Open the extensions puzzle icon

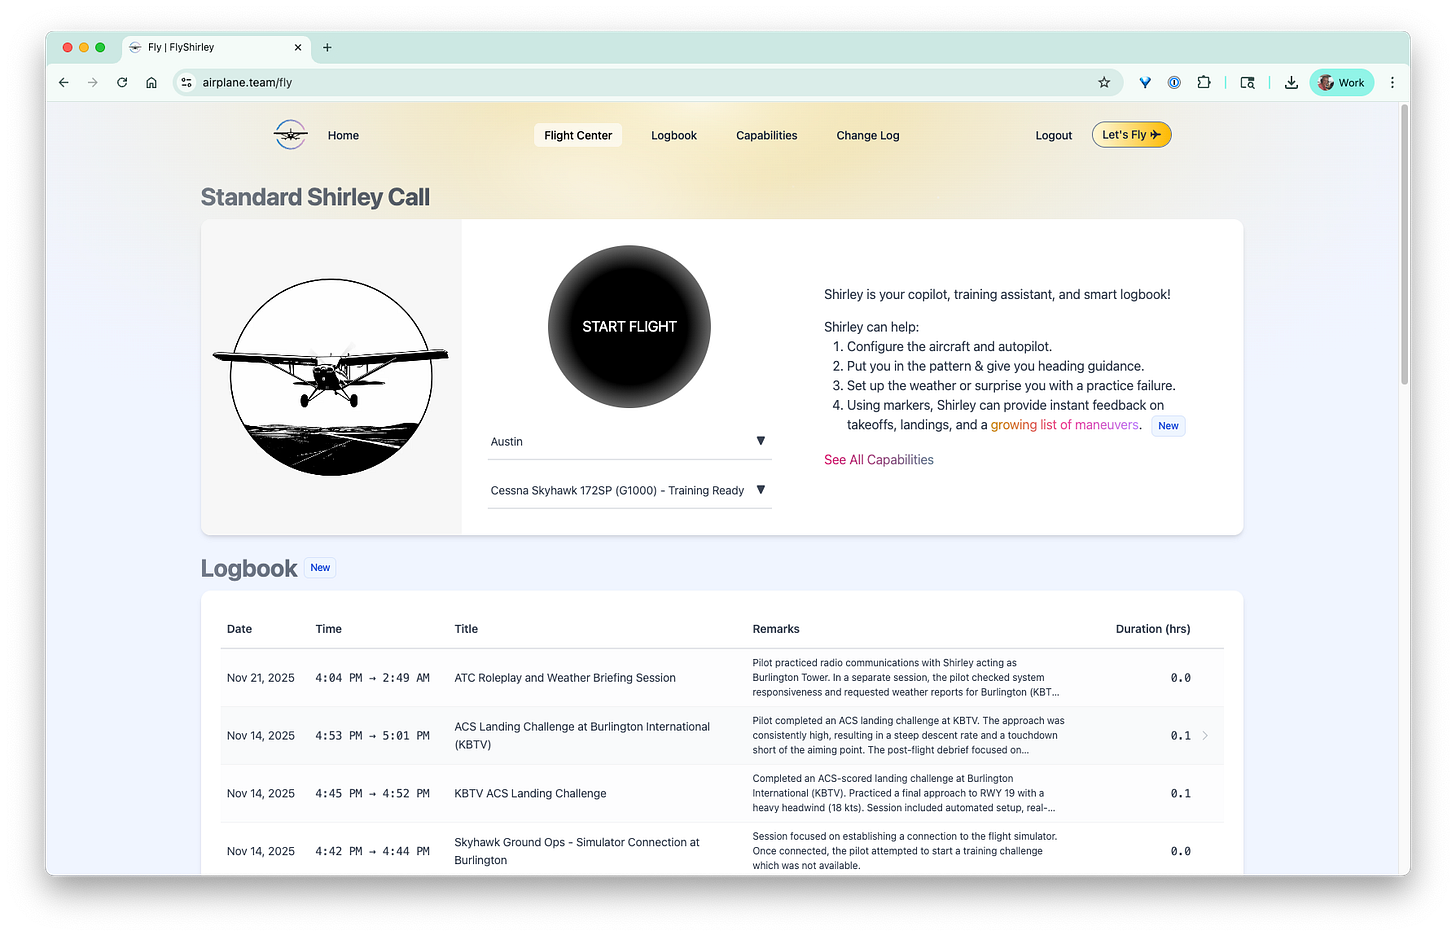1204,83
